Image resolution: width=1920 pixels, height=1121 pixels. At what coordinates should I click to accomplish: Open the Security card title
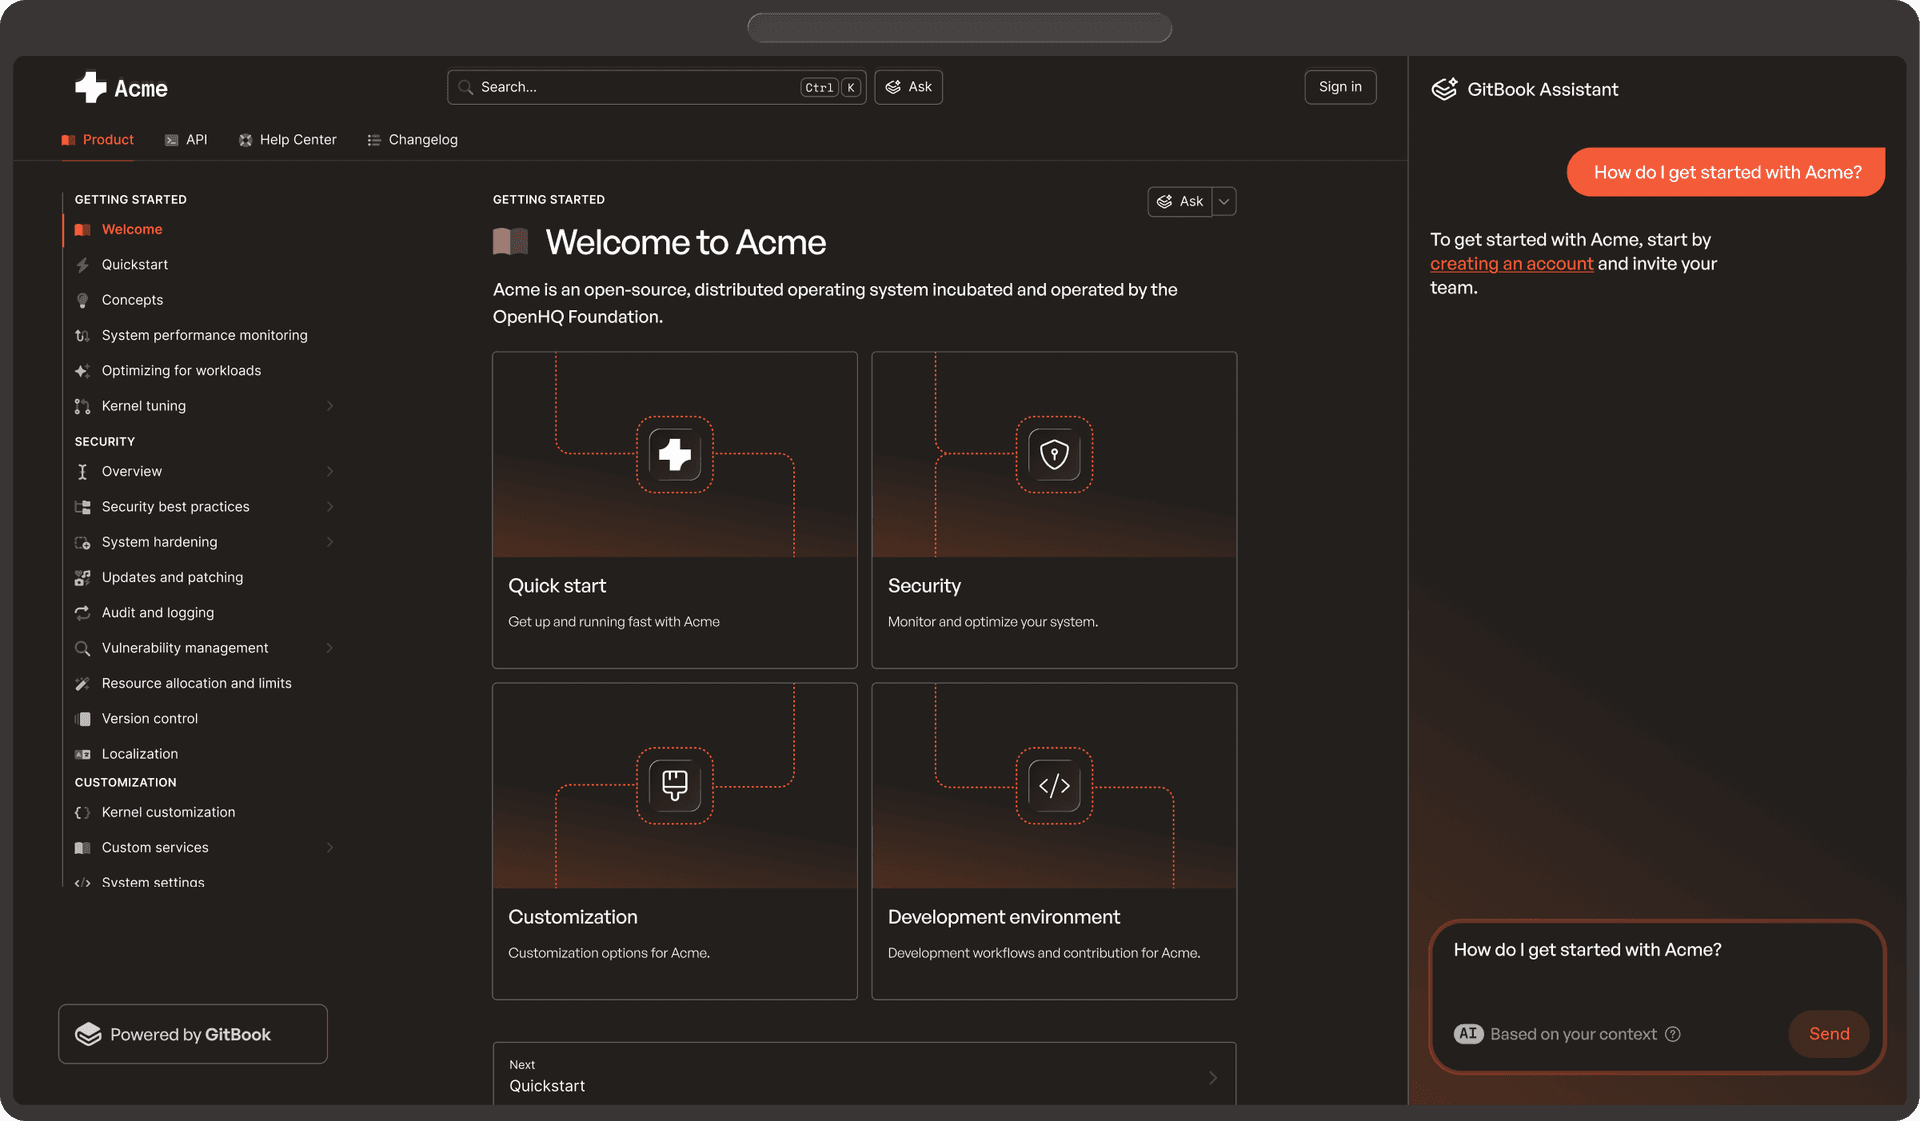[x=924, y=586]
